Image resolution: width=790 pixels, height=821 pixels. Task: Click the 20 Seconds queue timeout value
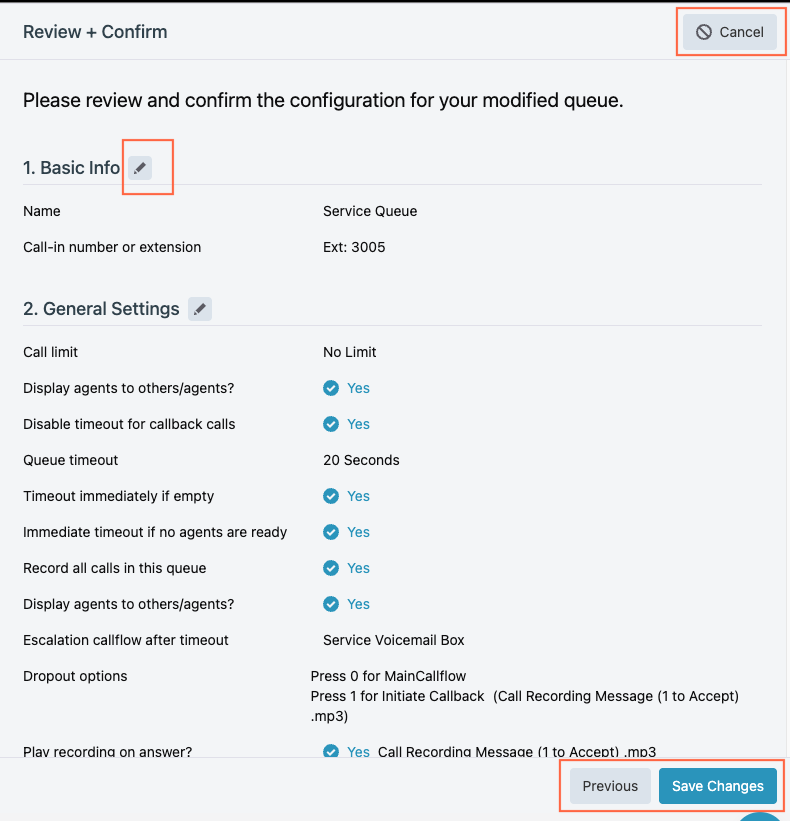point(361,460)
